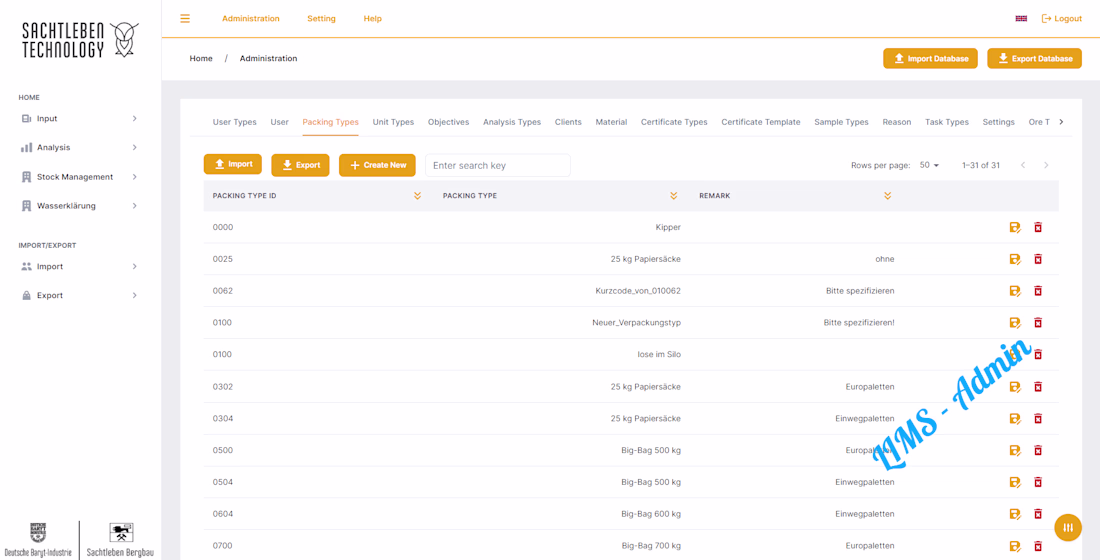
Task: Sort by Packing Type ID column arrows
Action: [417, 196]
